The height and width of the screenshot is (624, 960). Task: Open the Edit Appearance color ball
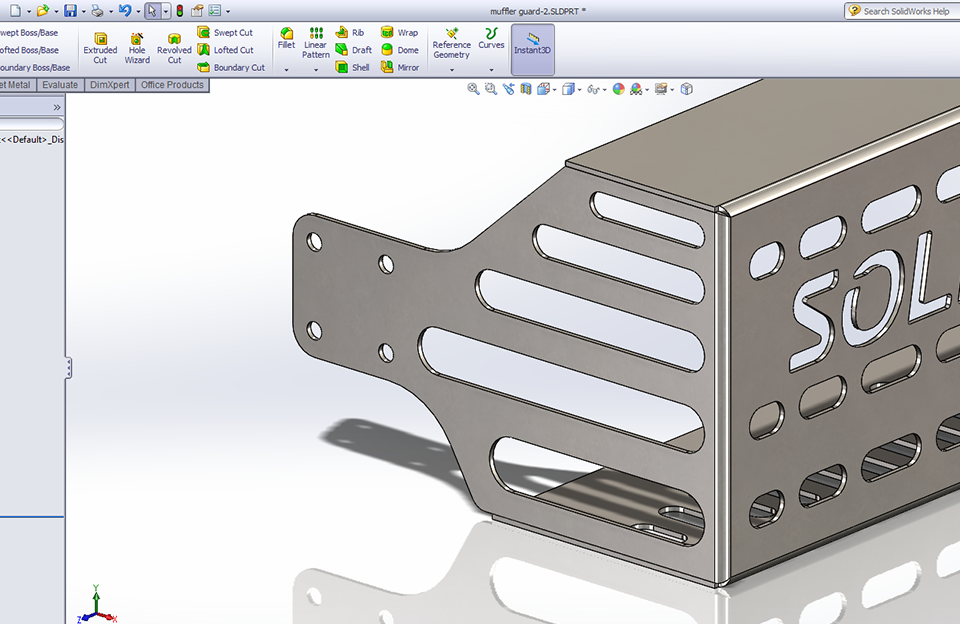[x=619, y=89]
